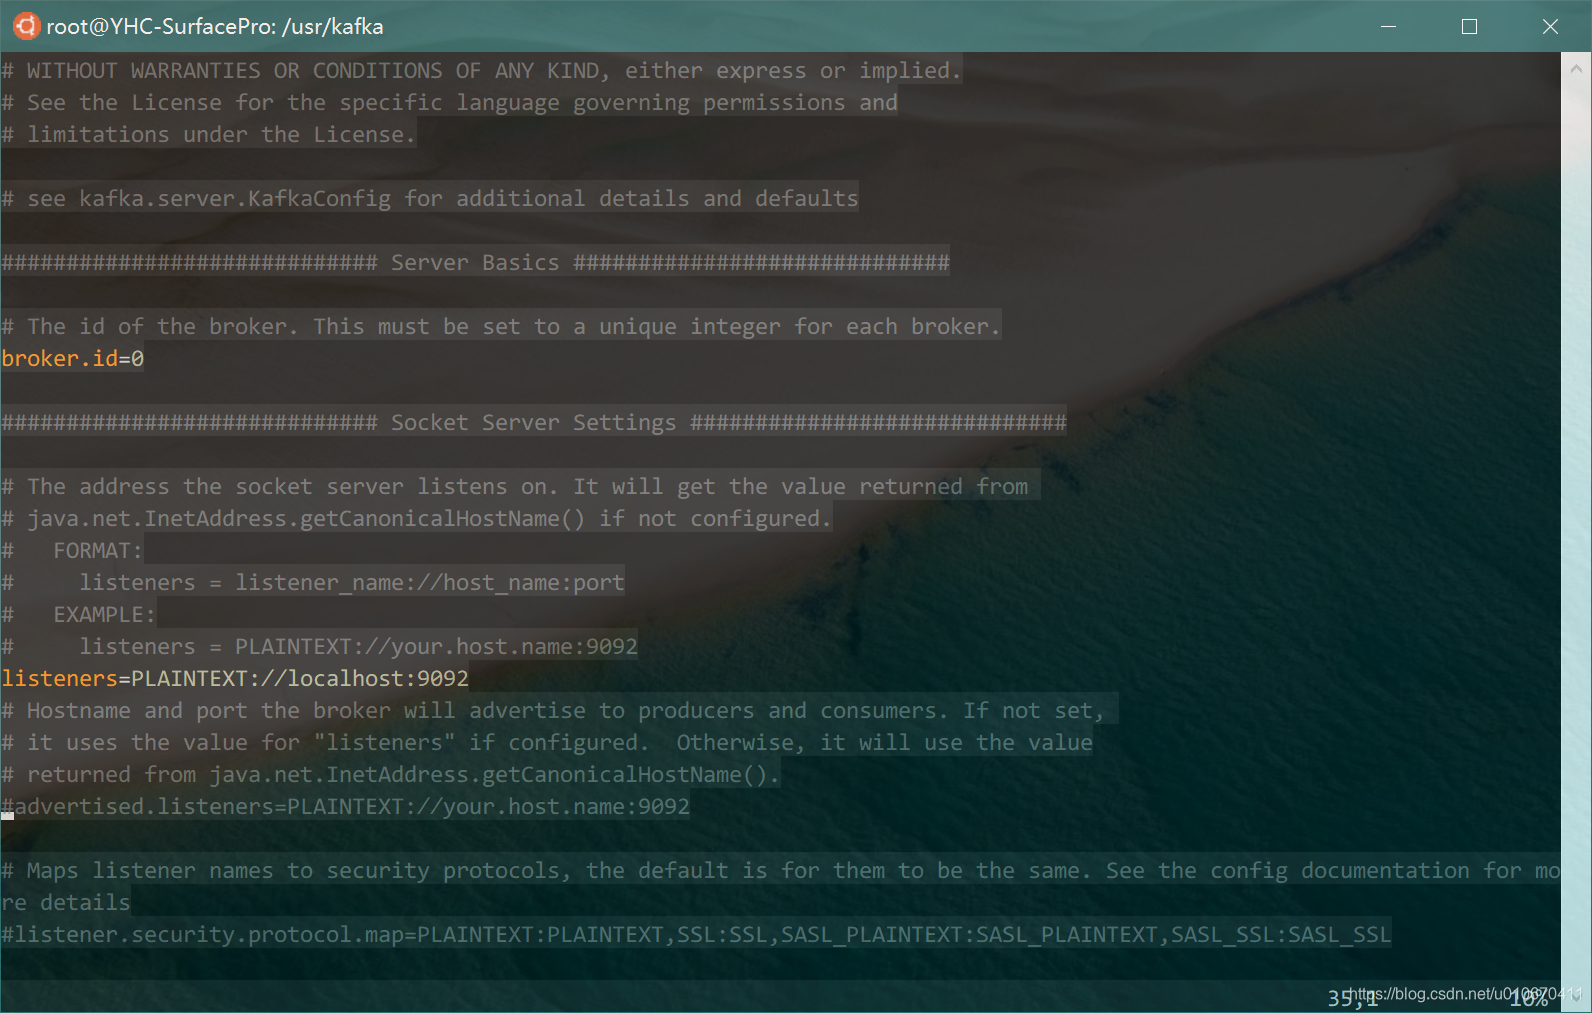The height and width of the screenshot is (1013, 1592).
Task: Close the root@YHC-SurfacePro terminal window
Action: tap(1550, 26)
